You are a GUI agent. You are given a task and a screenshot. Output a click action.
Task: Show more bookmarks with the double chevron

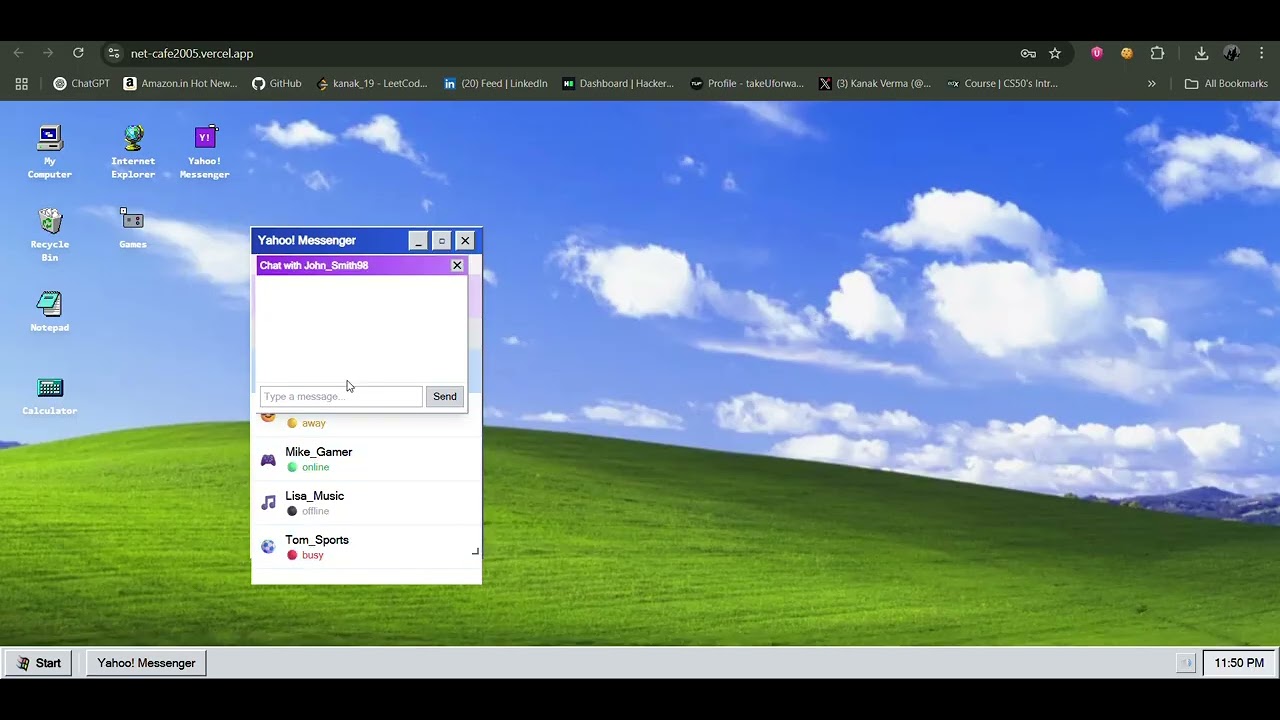tap(1151, 84)
